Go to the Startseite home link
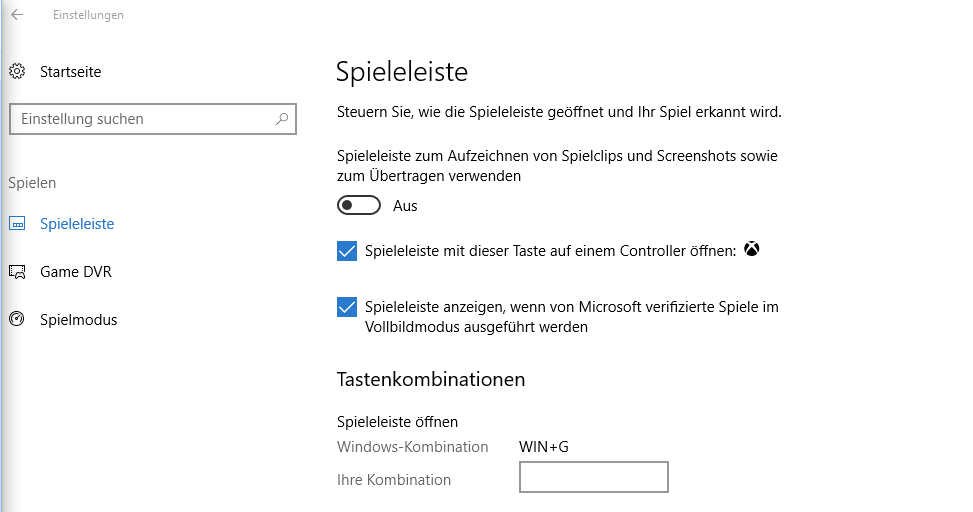 point(70,72)
